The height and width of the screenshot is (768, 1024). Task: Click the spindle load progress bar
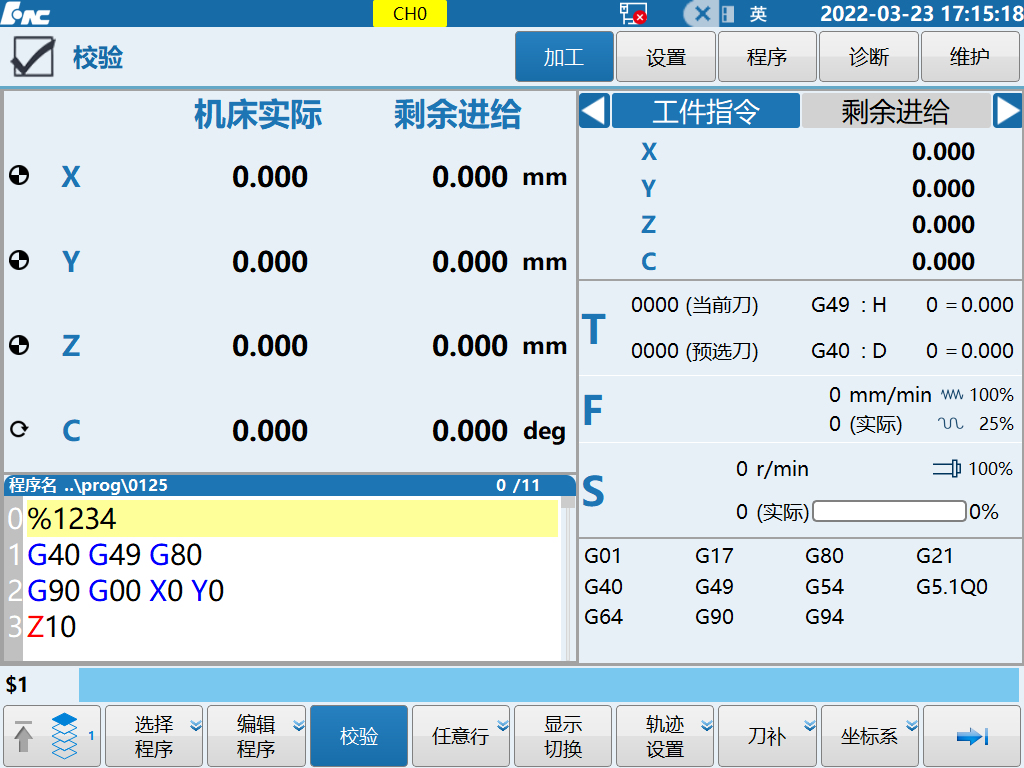click(889, 512)
